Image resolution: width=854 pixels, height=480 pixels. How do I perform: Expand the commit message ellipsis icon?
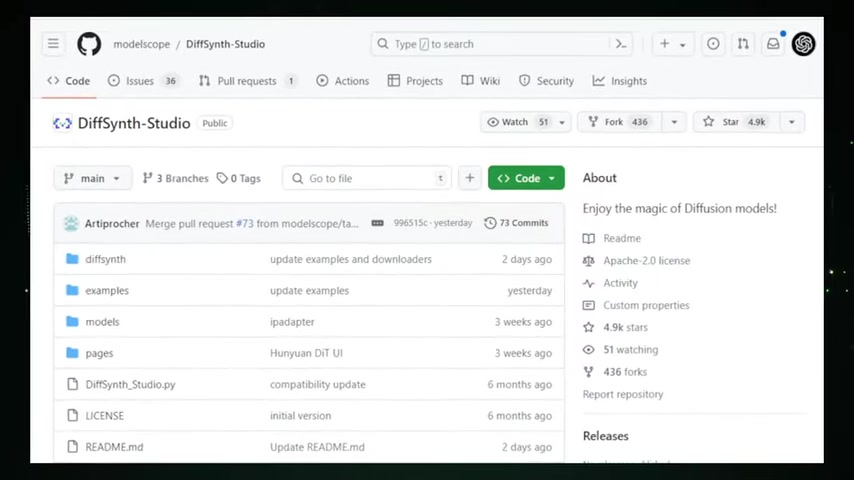pos(377,223)
